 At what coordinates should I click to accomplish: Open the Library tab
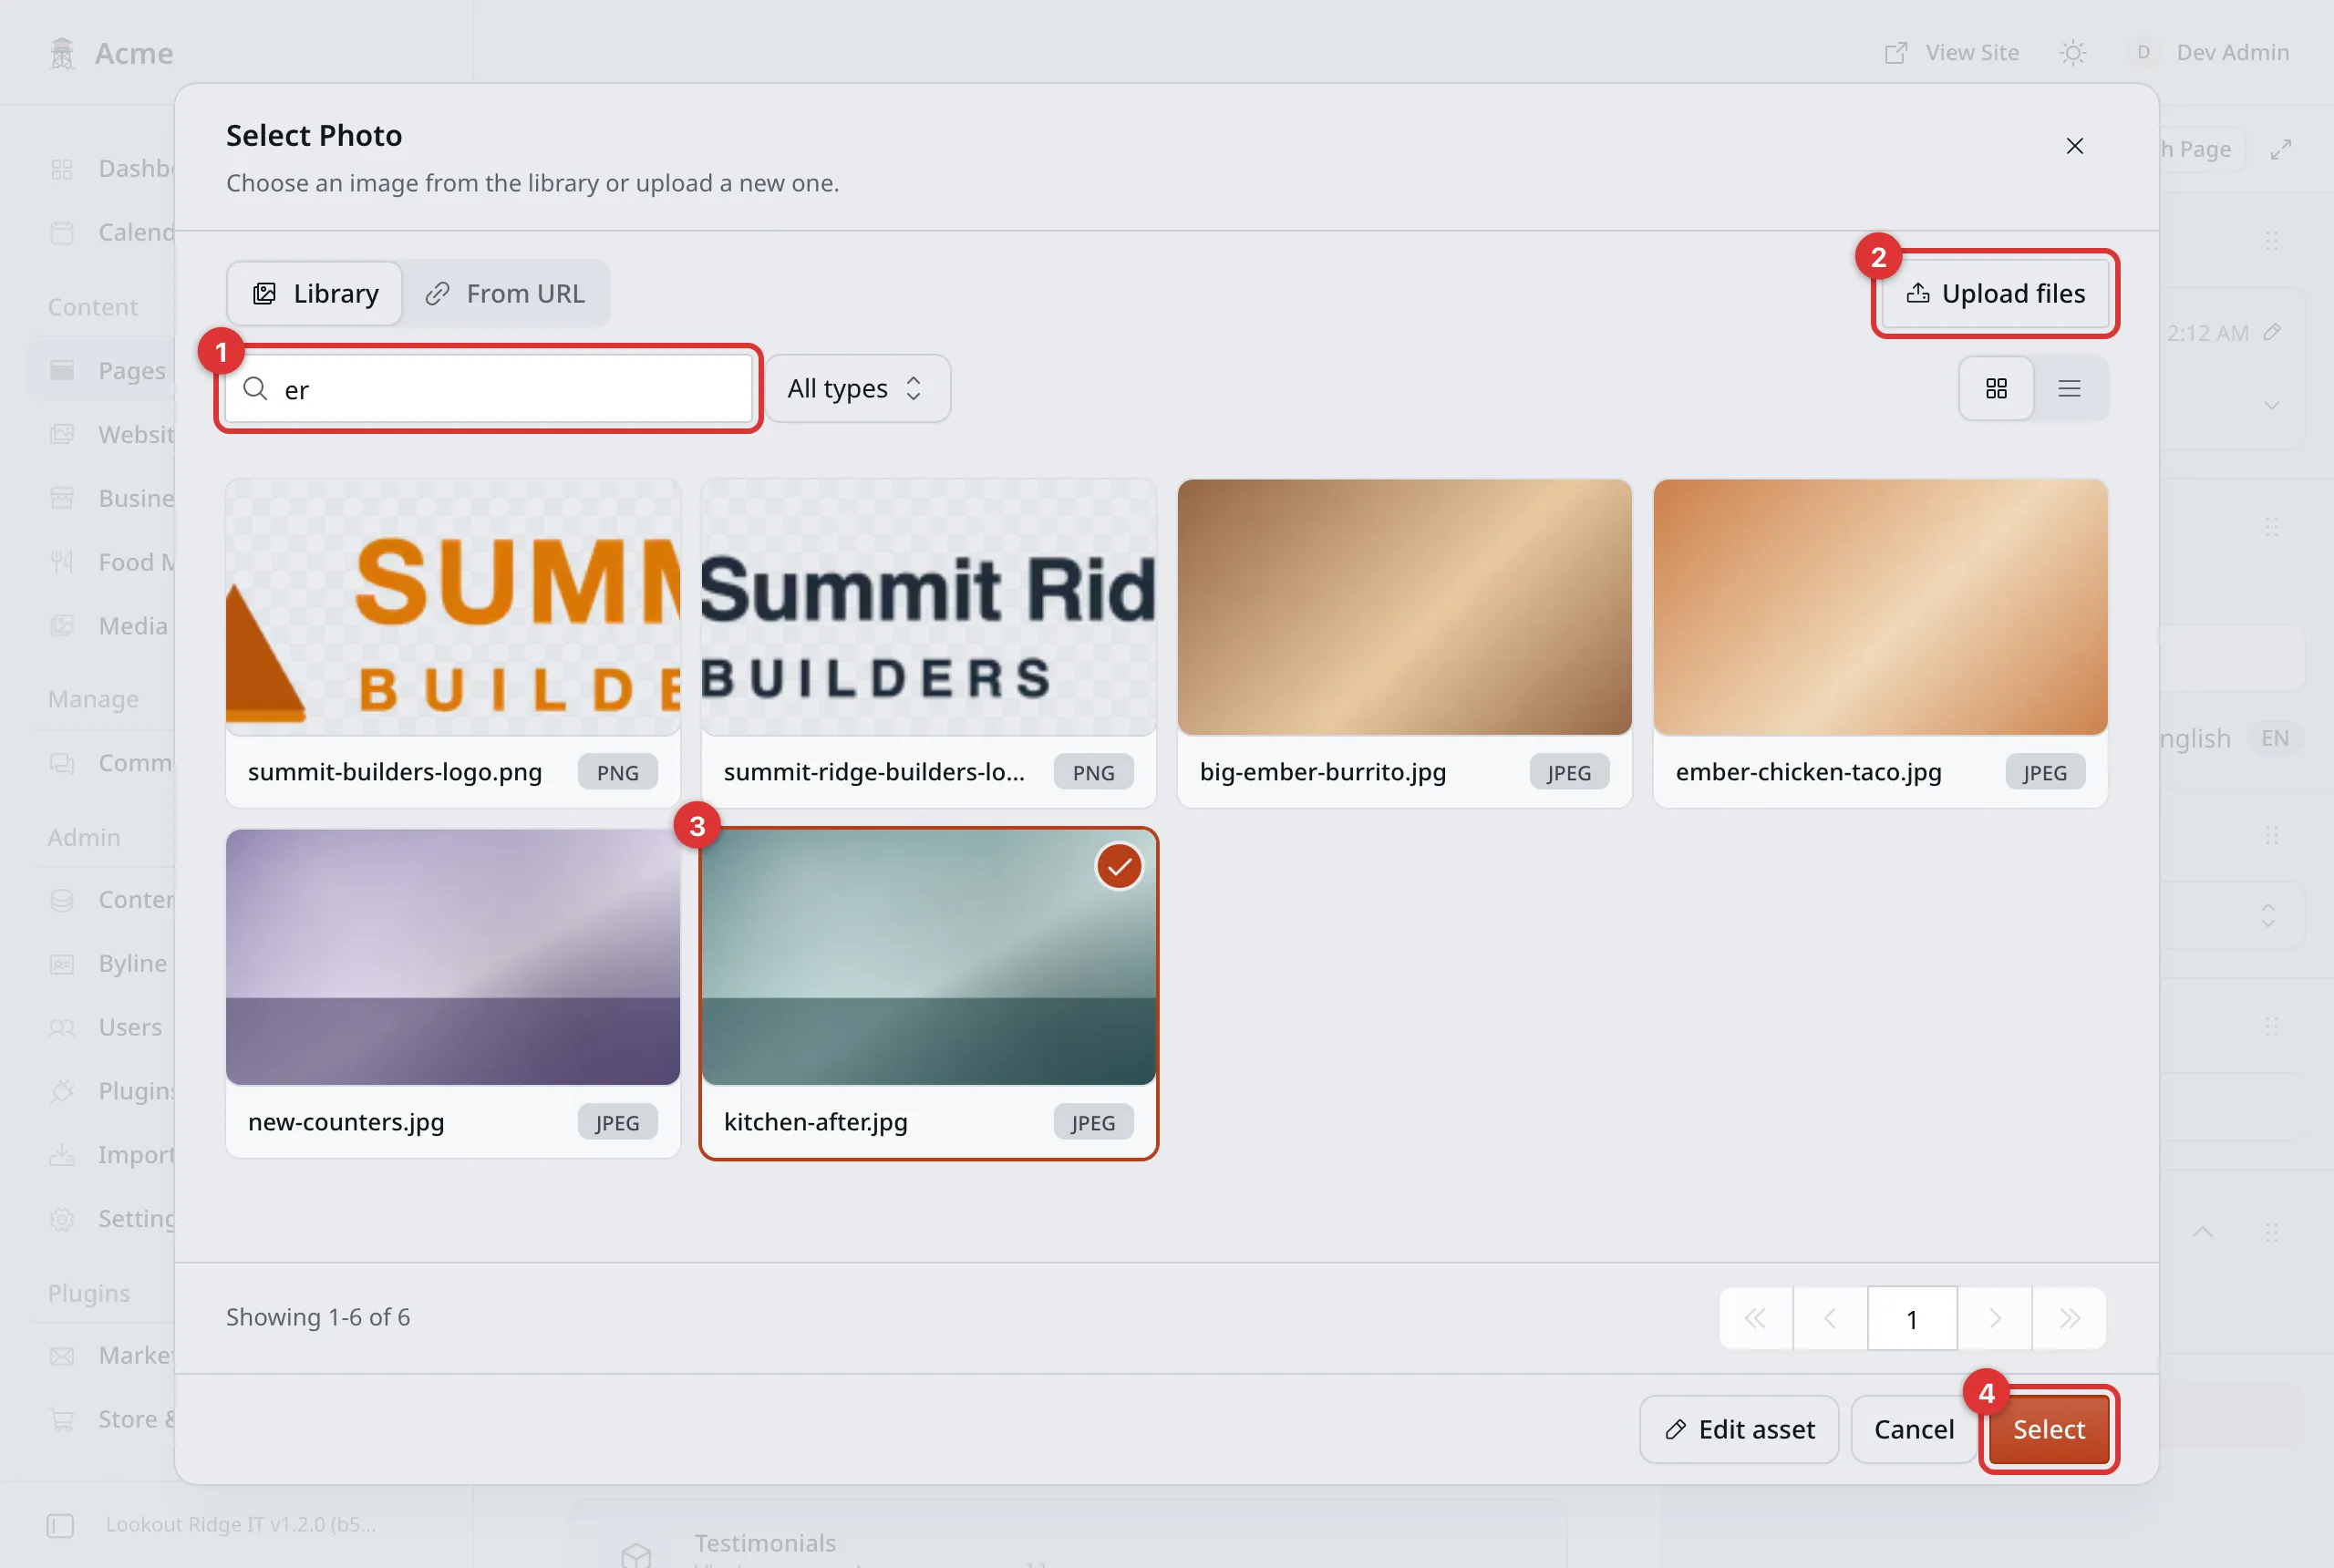click(x=315, y=294)
